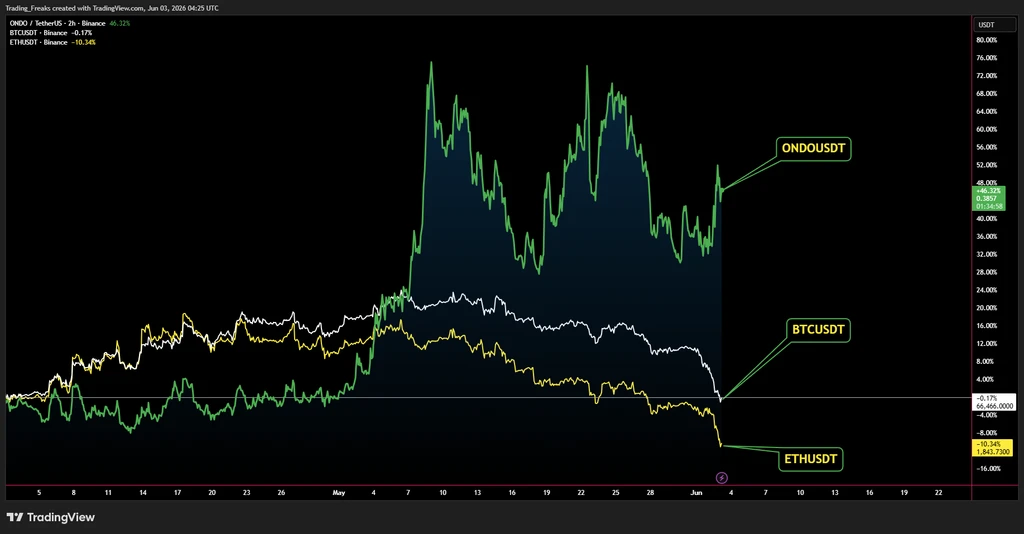Screen dimensions: 1024x534
Task: Click the date 22 at time axis end
Action: (938, 493)
